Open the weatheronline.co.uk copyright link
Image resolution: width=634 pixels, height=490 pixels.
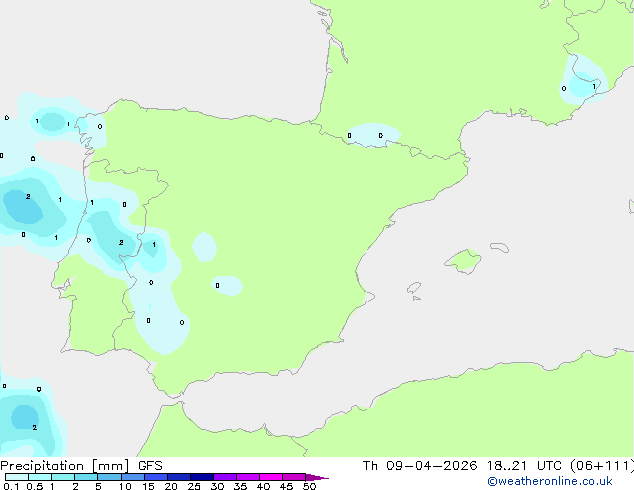pyautogui.click(x=550, y=481)
